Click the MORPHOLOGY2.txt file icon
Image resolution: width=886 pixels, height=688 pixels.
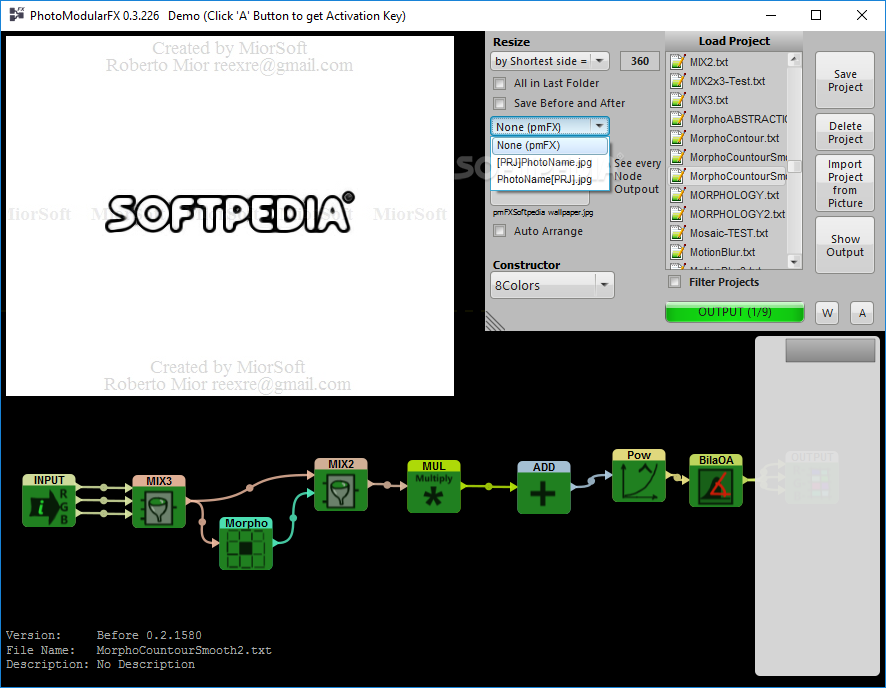coord(677,214)
